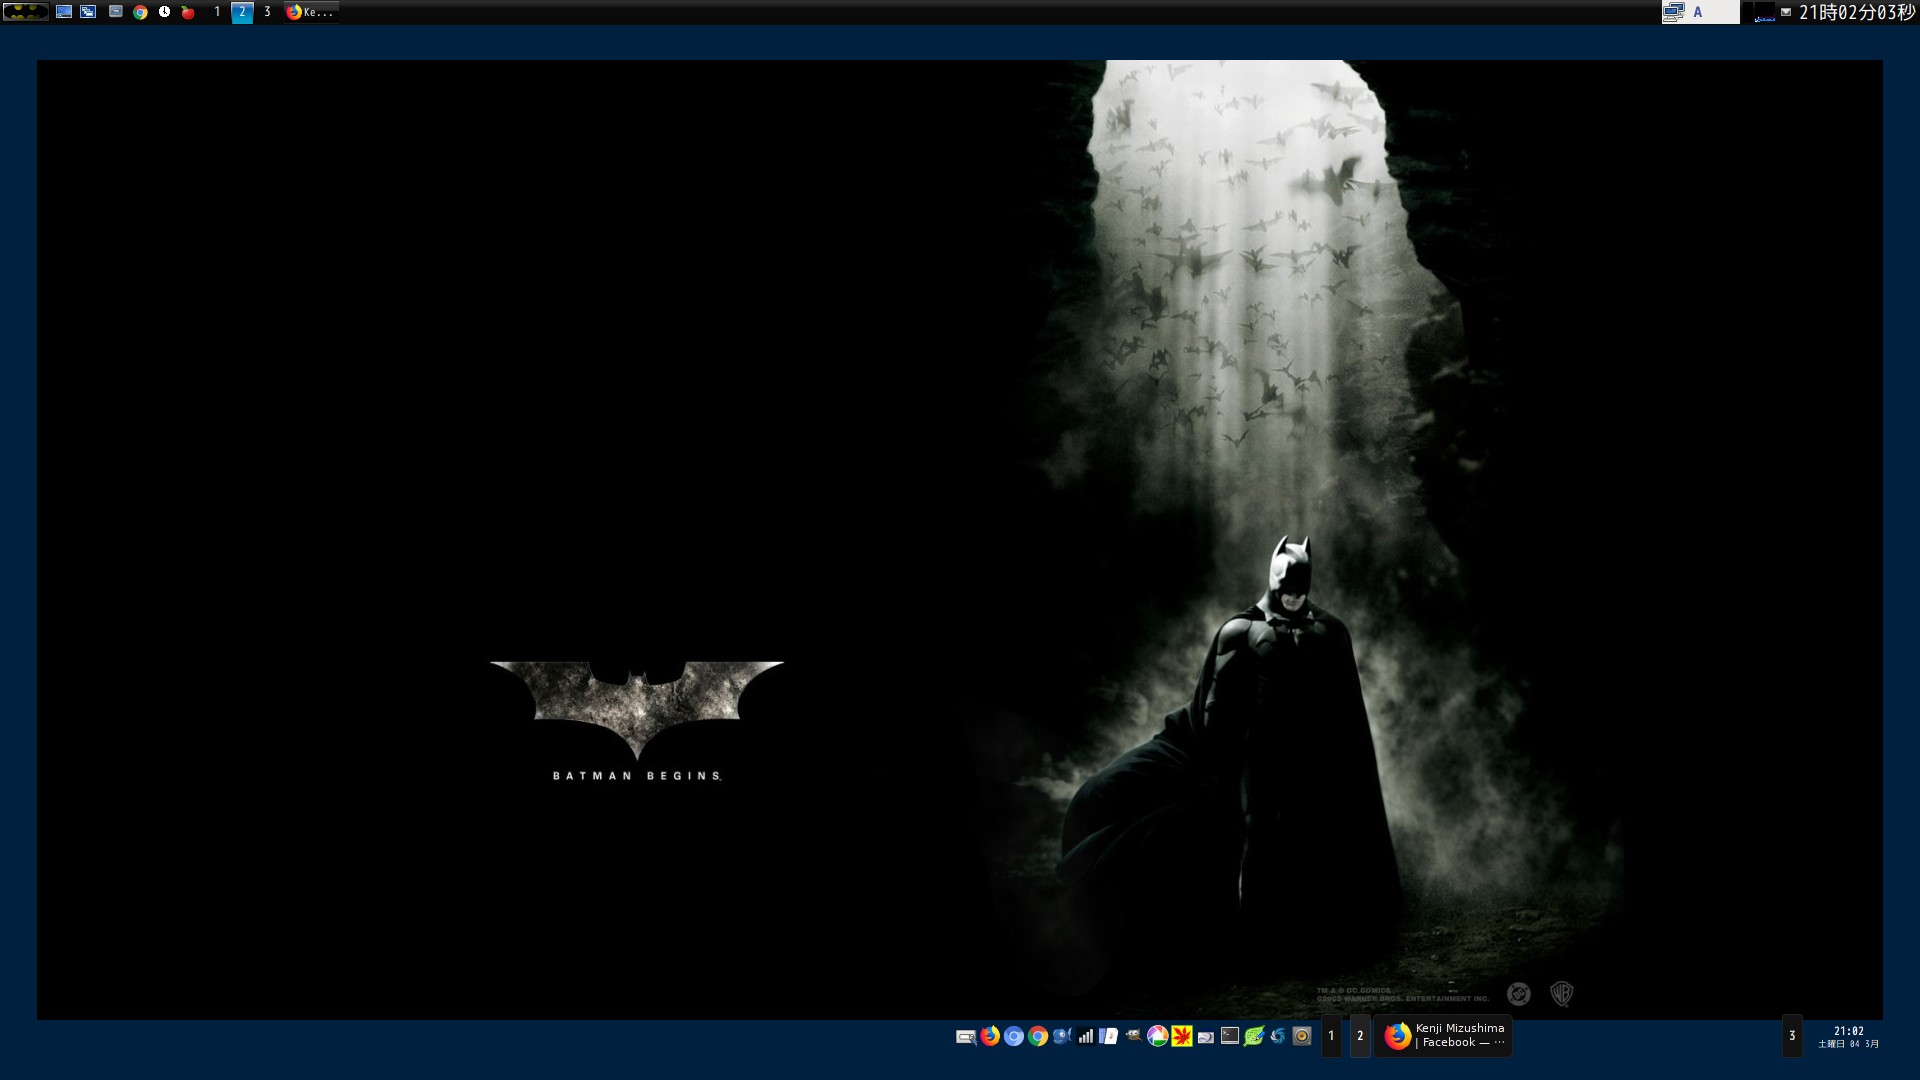The image size is (1920, 1080).
Task: Launch the fish messenger icon in the dock
Action: coord(1060,1036)
